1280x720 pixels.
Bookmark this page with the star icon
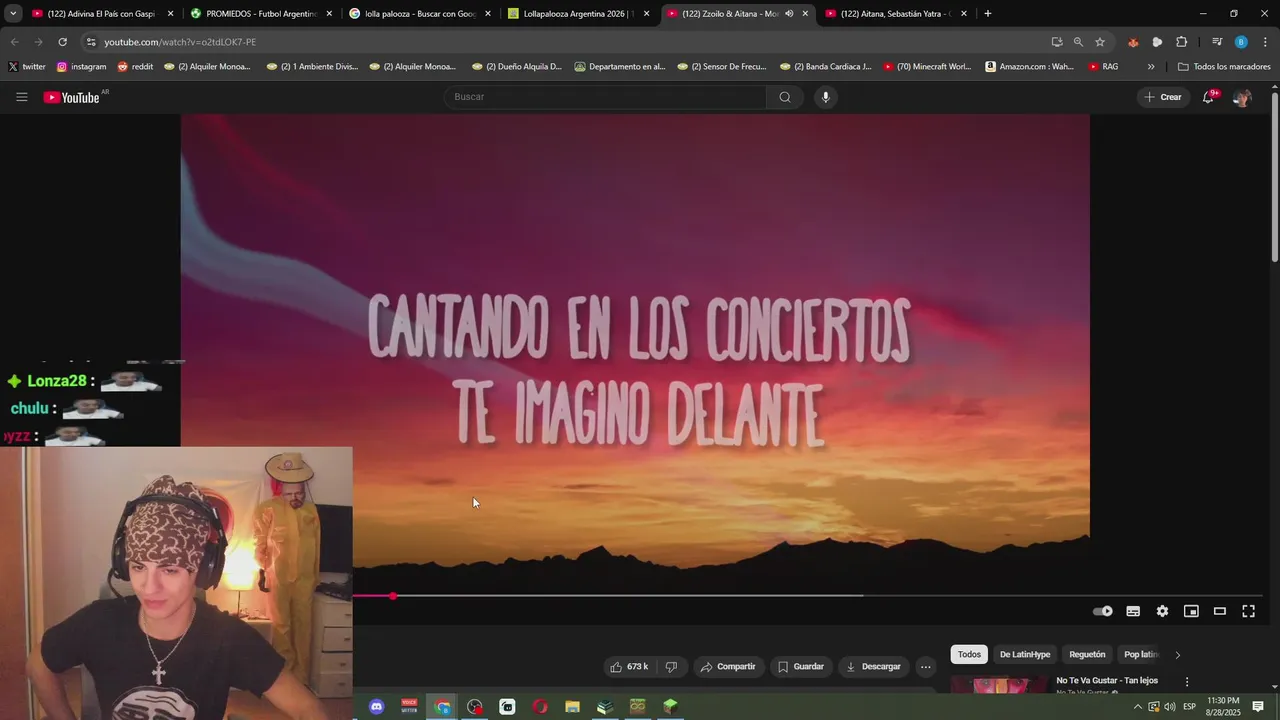coord(1100,42)
